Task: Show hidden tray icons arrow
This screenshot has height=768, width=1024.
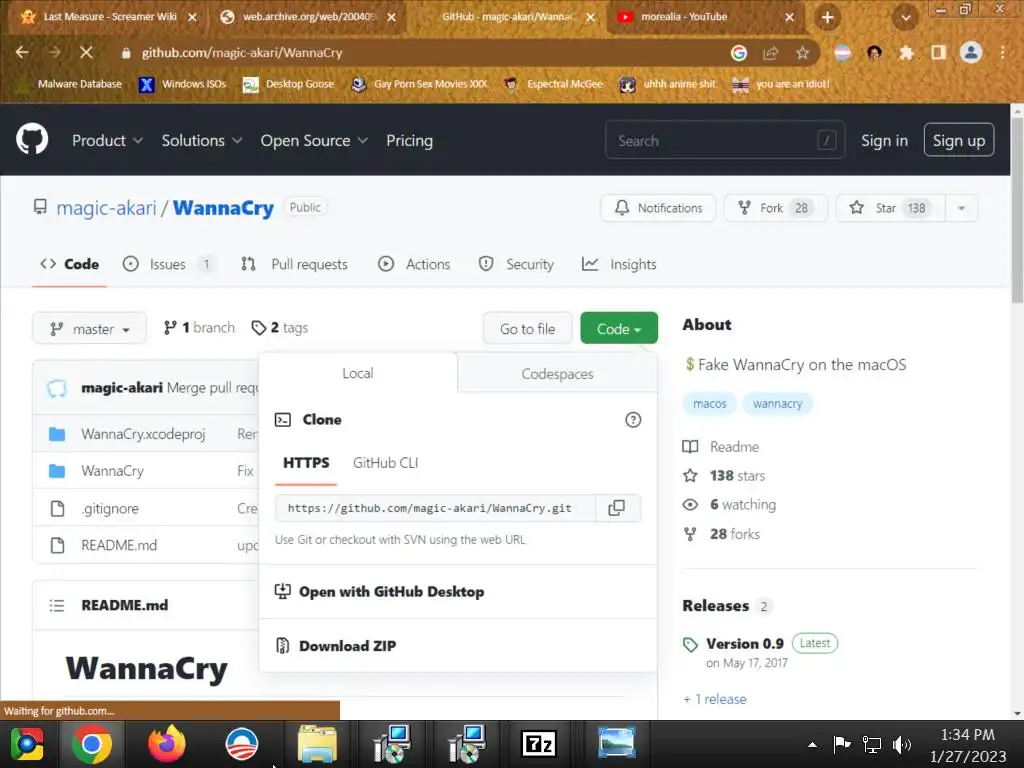Action: (812, 744)
